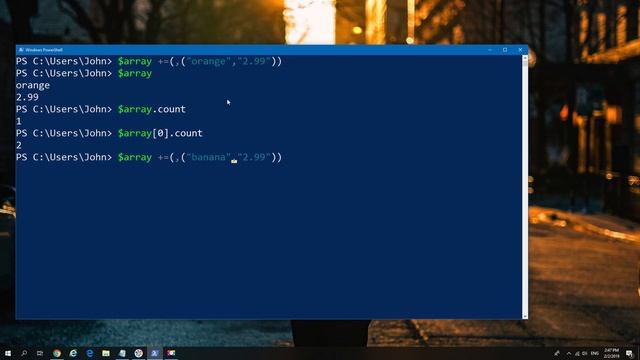This screenshot has width=640, height=360.
Task: Click the PowerShell scrollbar down arrow
Action: (525, 316)
